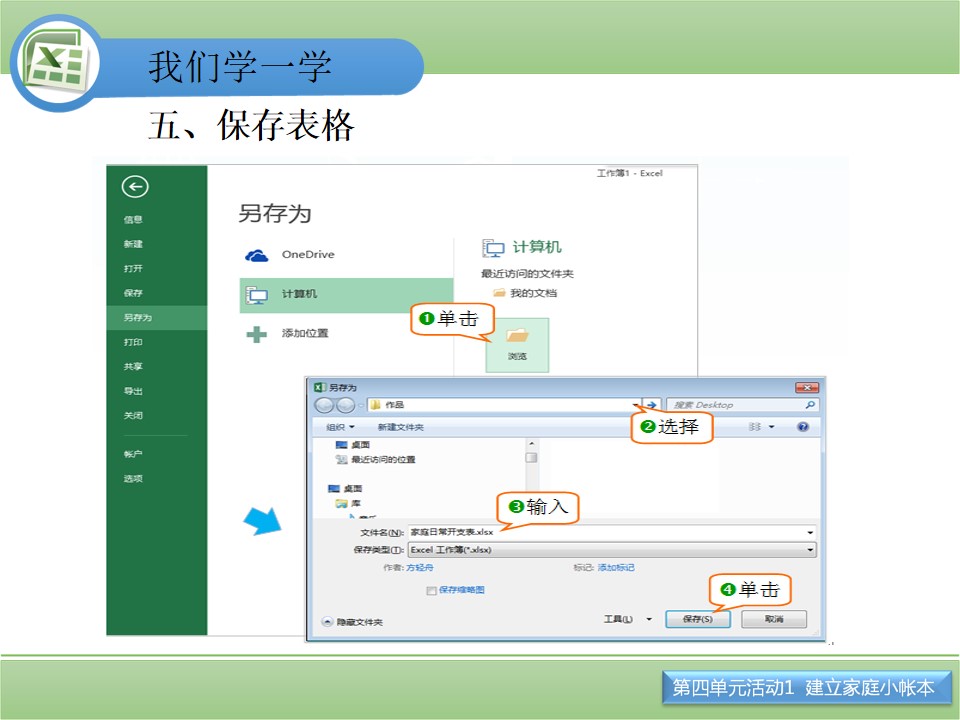Click 新建文件夹 in the dialog toolbar
960x720 pixels.
400,427
